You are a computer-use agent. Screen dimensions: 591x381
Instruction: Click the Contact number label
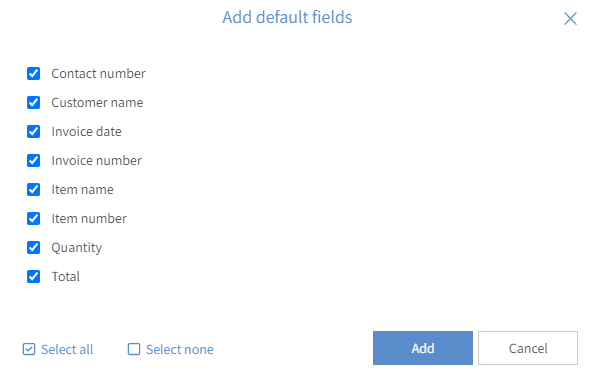click(x=98, y=73)
